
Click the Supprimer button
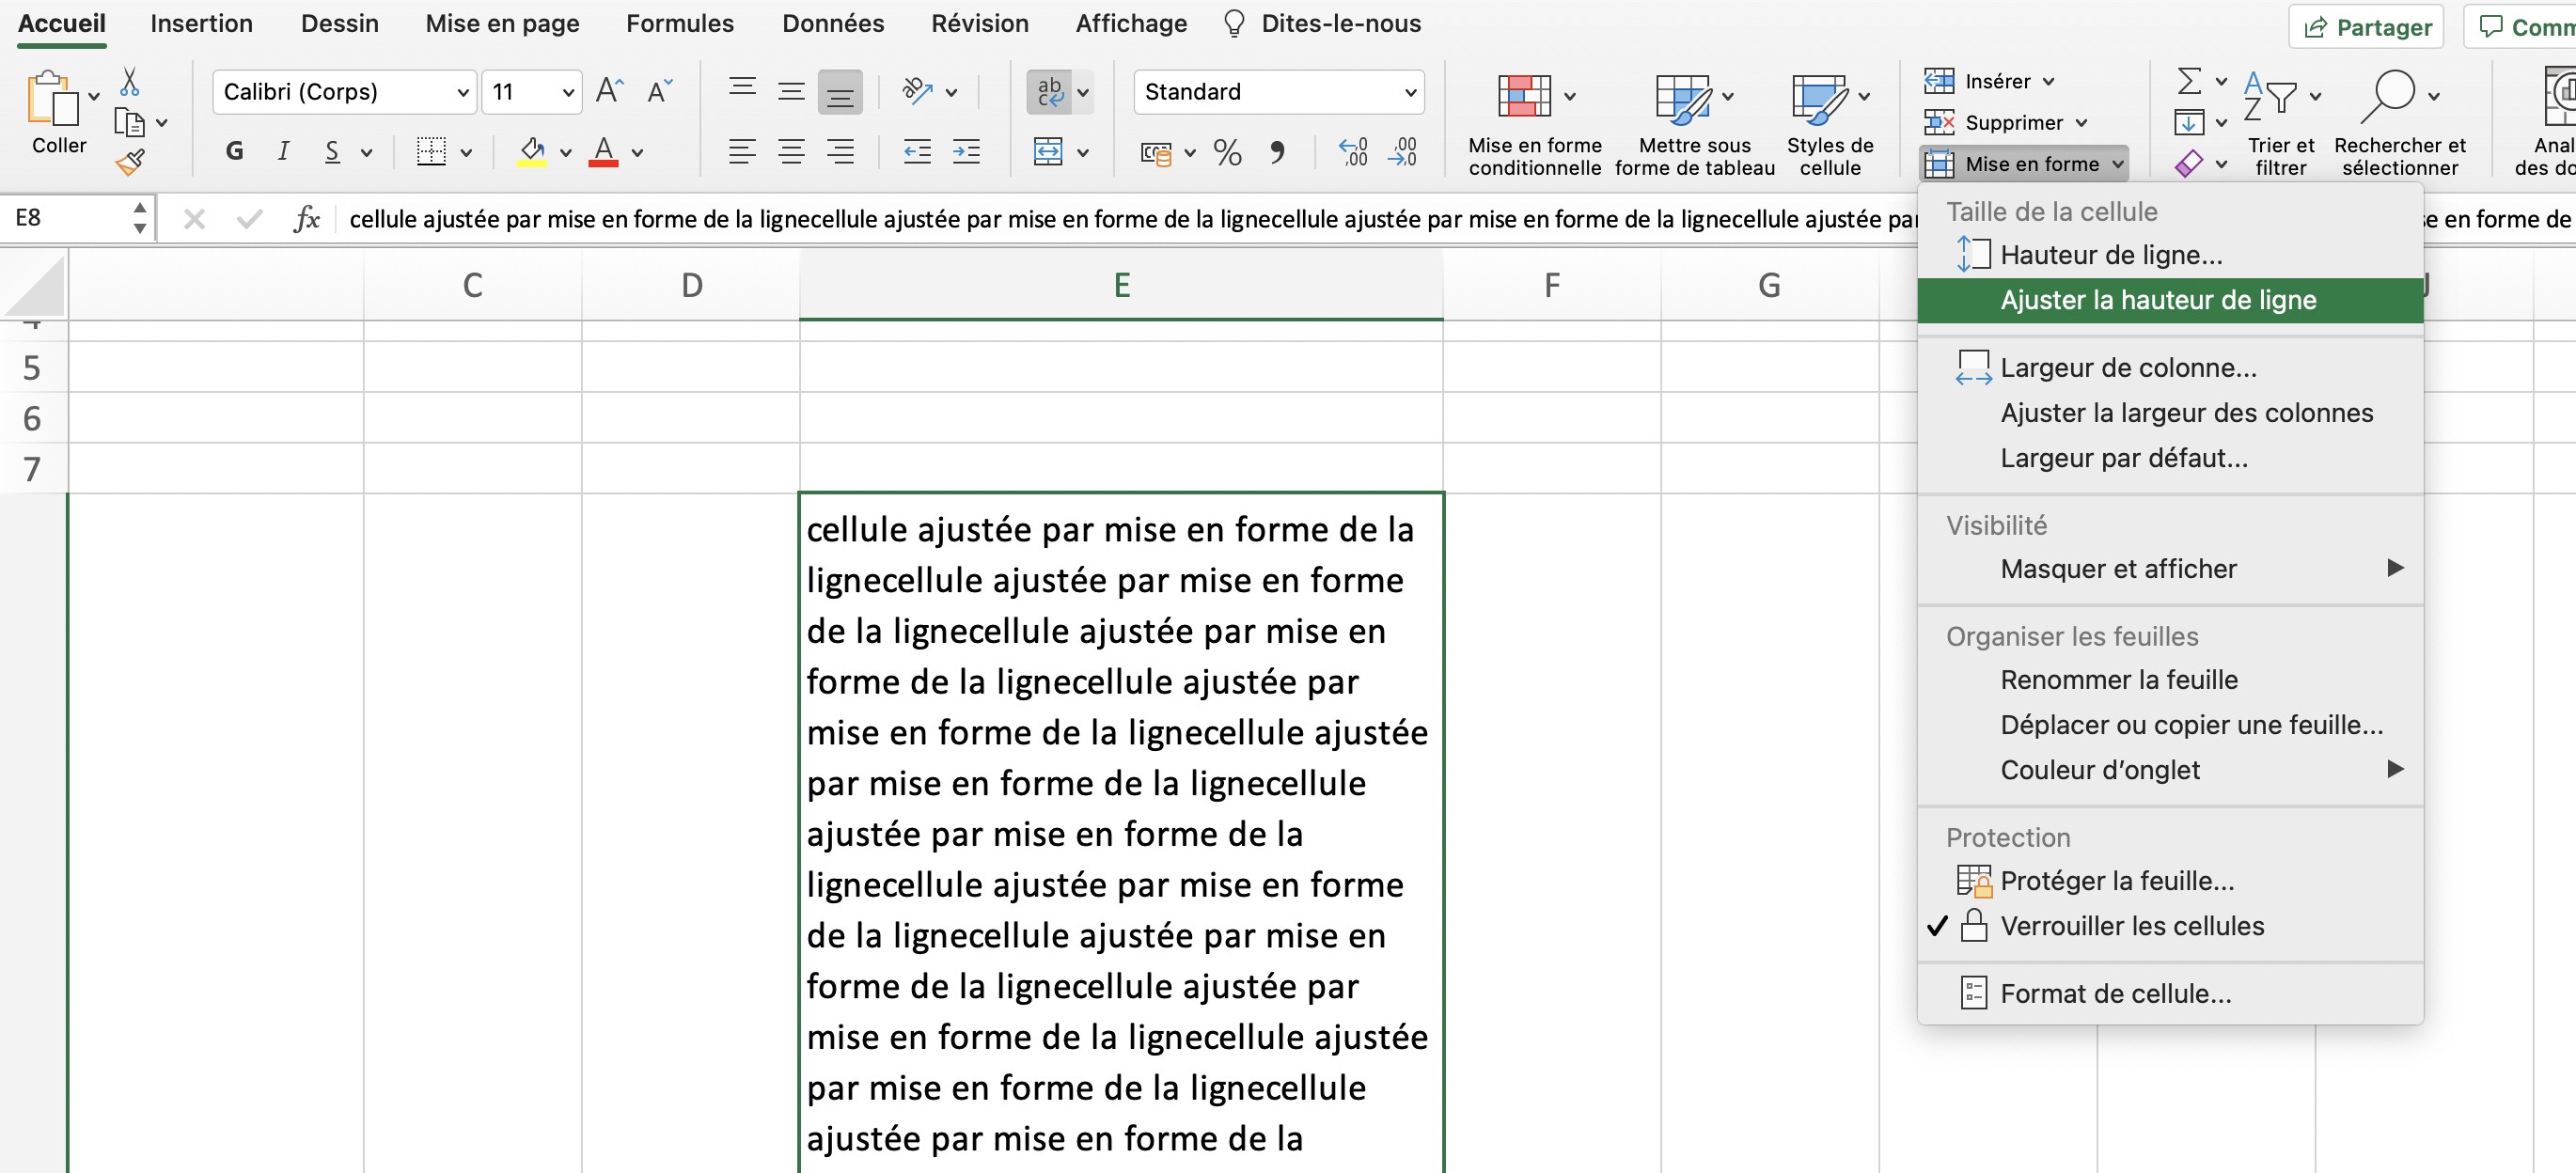2007,122
